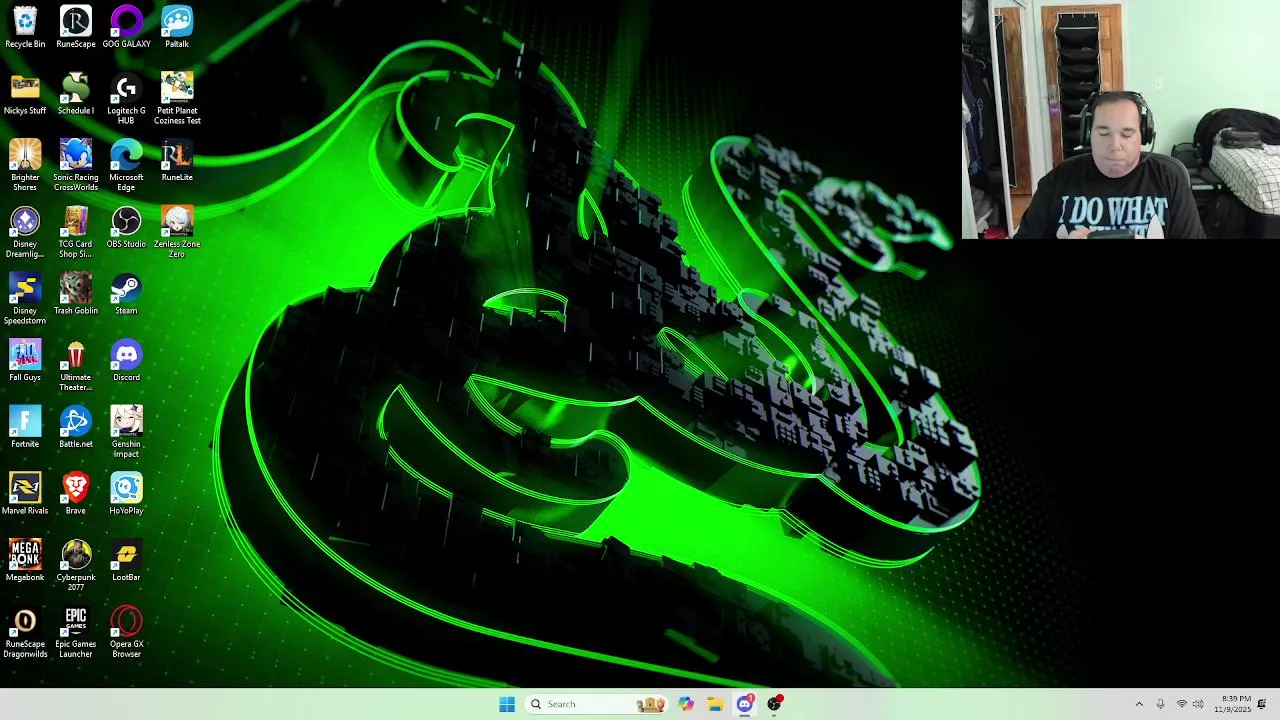Click the microphone tray icon
The height and width of the screenshot is (720, 1280).
click(x=1160, y=704)
